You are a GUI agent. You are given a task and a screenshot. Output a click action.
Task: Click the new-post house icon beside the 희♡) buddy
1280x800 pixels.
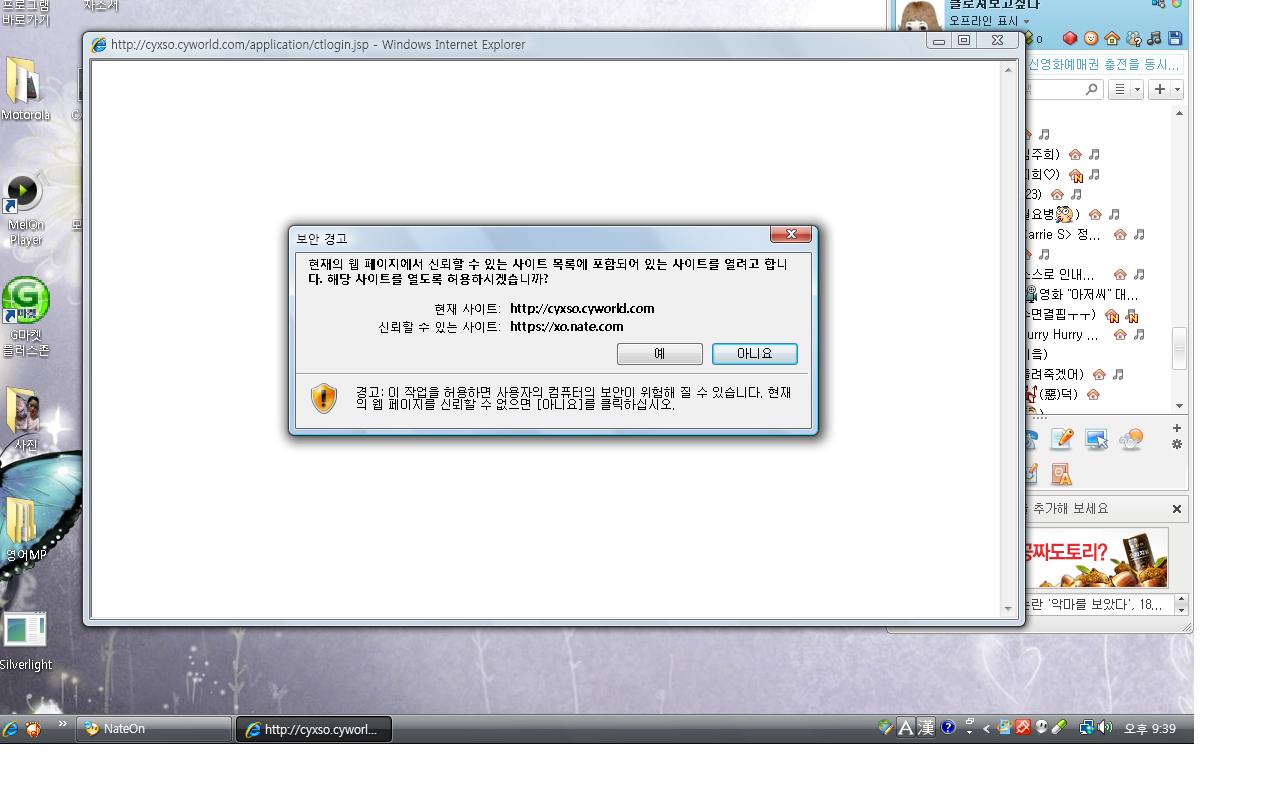click(1075, 175)
